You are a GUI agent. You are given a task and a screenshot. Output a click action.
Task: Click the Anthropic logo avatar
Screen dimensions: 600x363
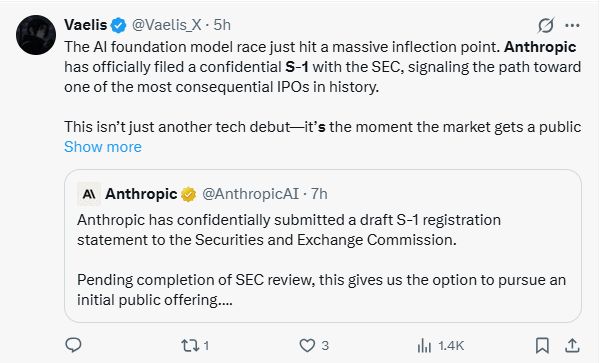(x=89, y=194)
